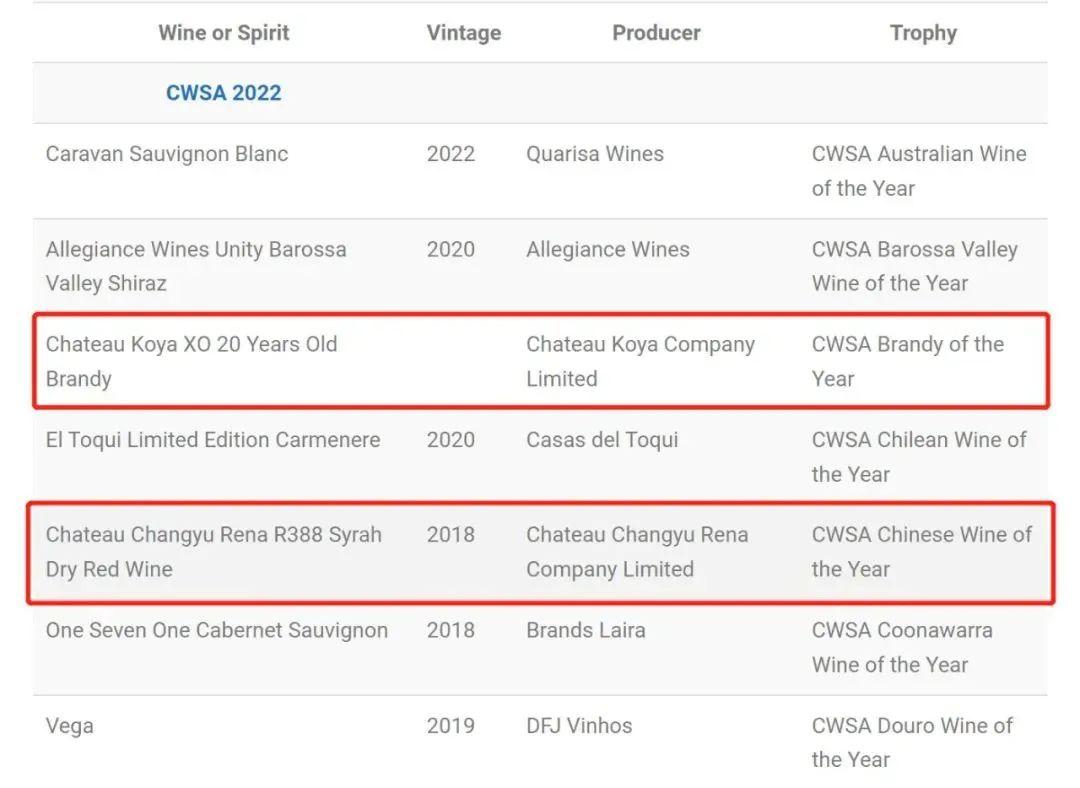Click the Vintage column header
Image resolution: width=1080 pixels, height=788 pixels.
[x=463, y=33]
